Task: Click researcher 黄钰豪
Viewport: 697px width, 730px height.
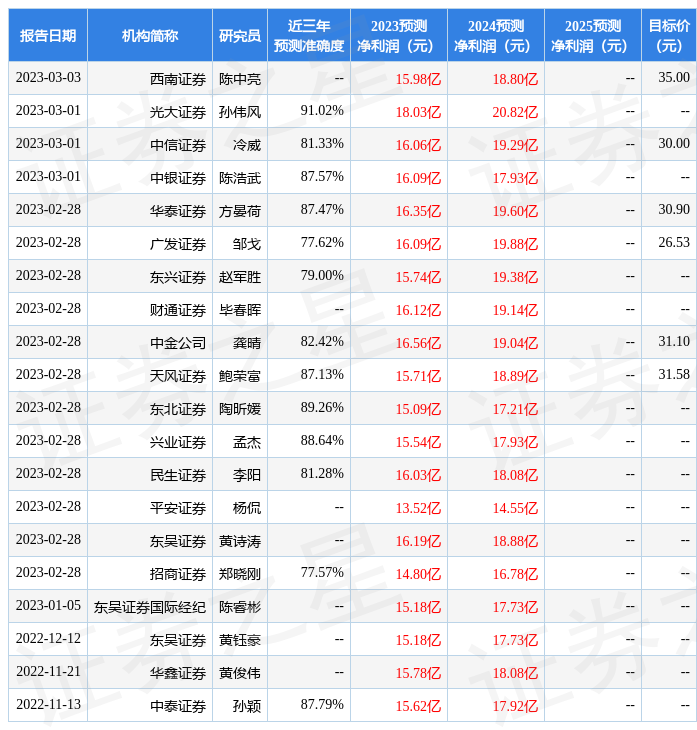Action: pyautogui.click(x=240, y=641)
